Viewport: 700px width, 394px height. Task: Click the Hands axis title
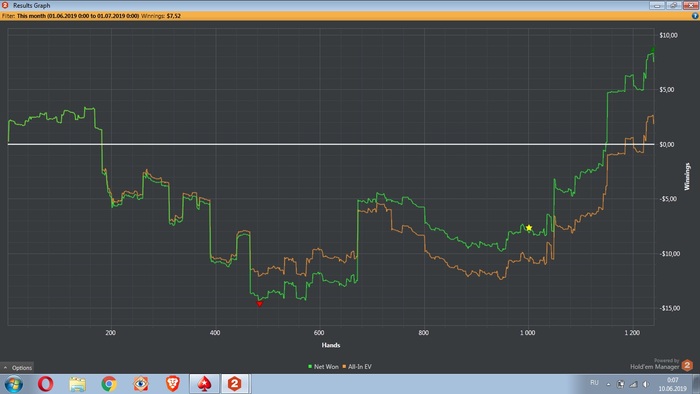click(x=331, y=345)
